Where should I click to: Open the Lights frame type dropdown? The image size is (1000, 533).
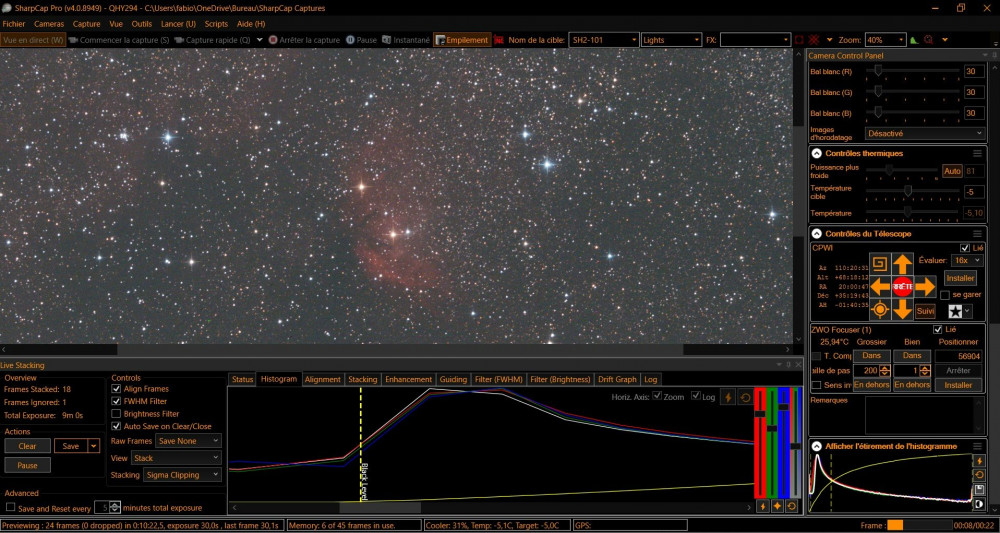tap(672, 40)
